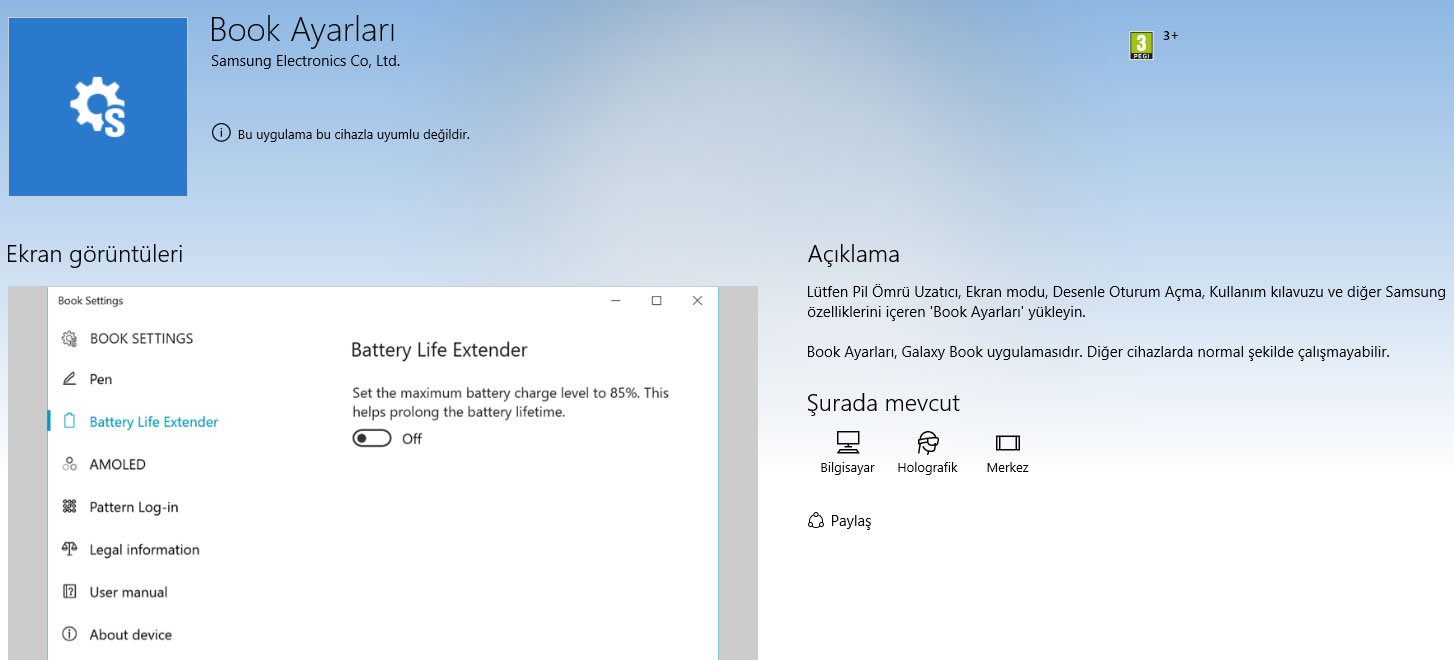Click the Holografik label

[928, 468]
